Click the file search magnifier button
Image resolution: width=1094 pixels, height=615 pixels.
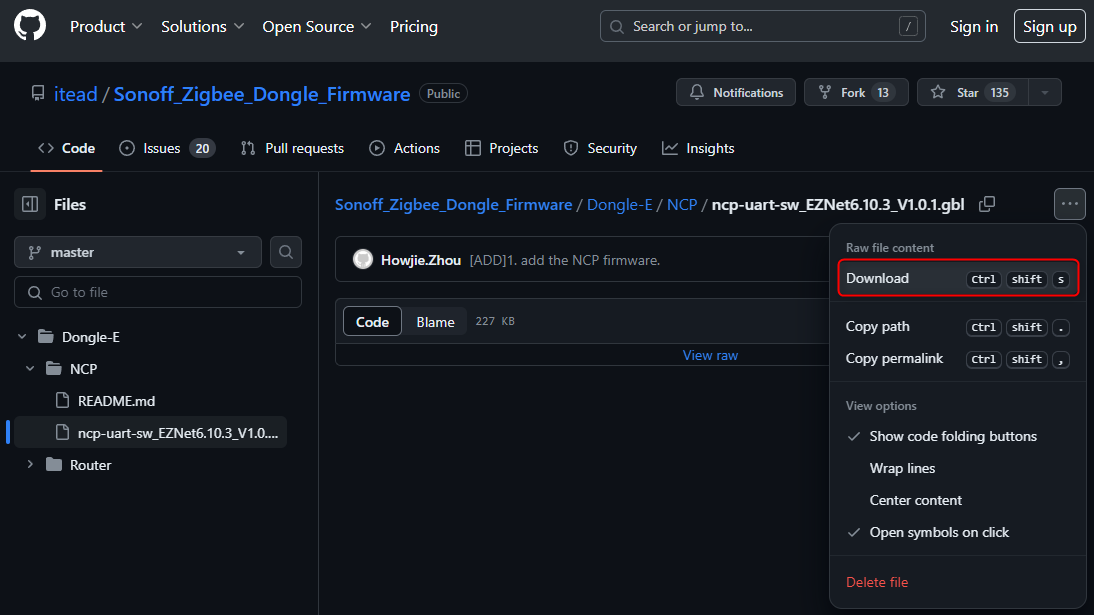pos(285,252)
